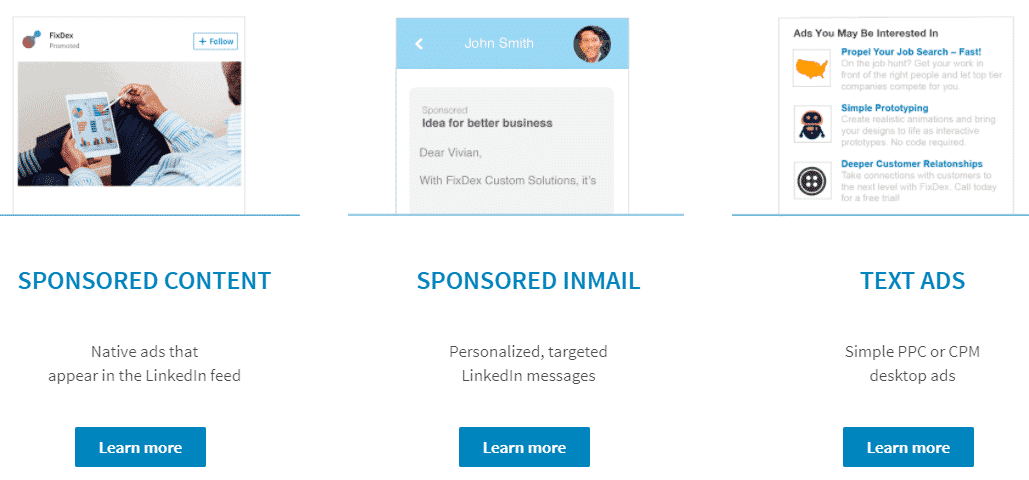This screenshot has width=1029, height=480.
Task: Click Learn more under Sponsored InMail
Action: 524,447
